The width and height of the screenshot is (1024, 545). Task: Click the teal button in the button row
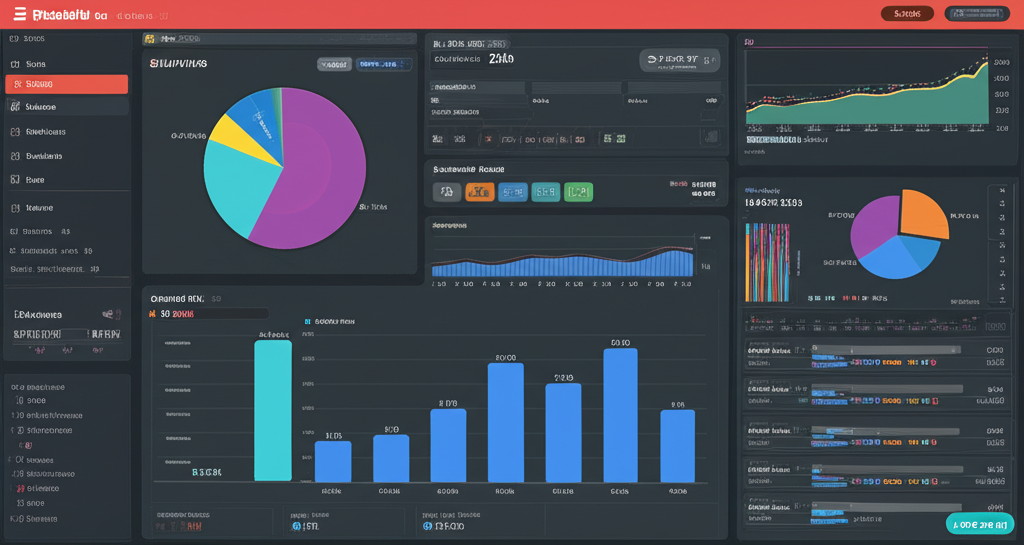point(545,192)
